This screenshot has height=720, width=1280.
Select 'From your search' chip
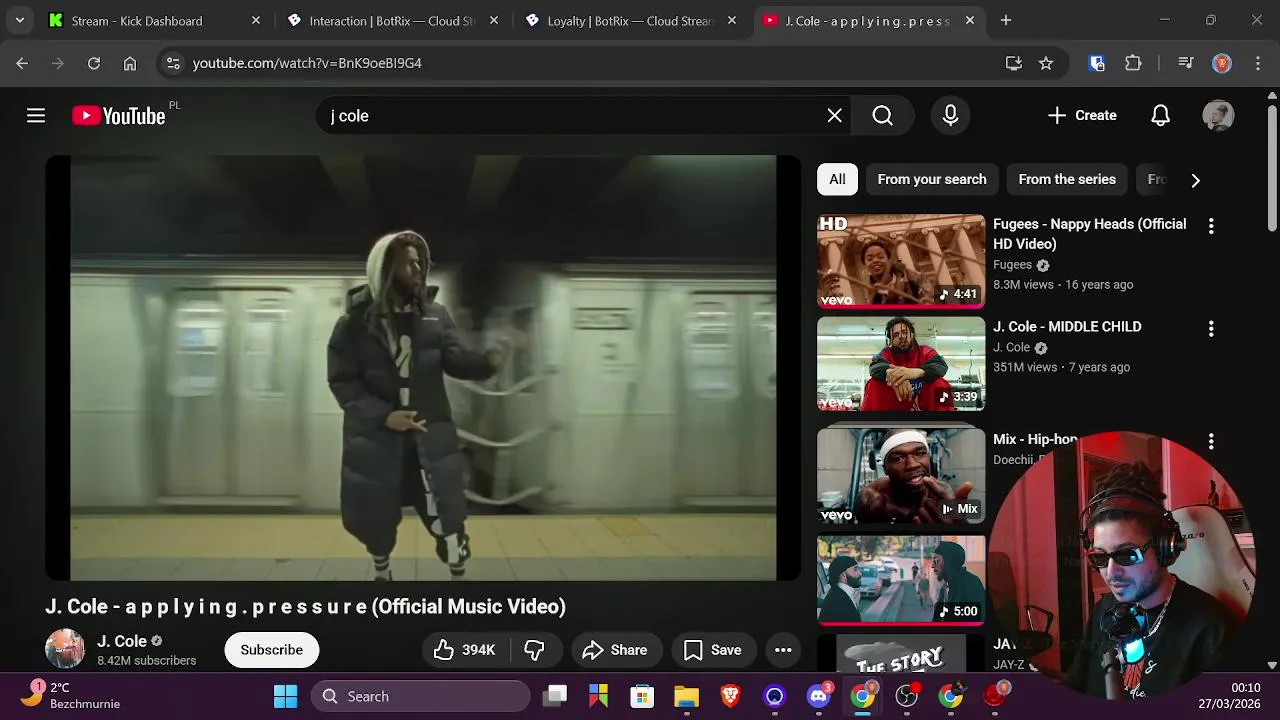(932, 180)
